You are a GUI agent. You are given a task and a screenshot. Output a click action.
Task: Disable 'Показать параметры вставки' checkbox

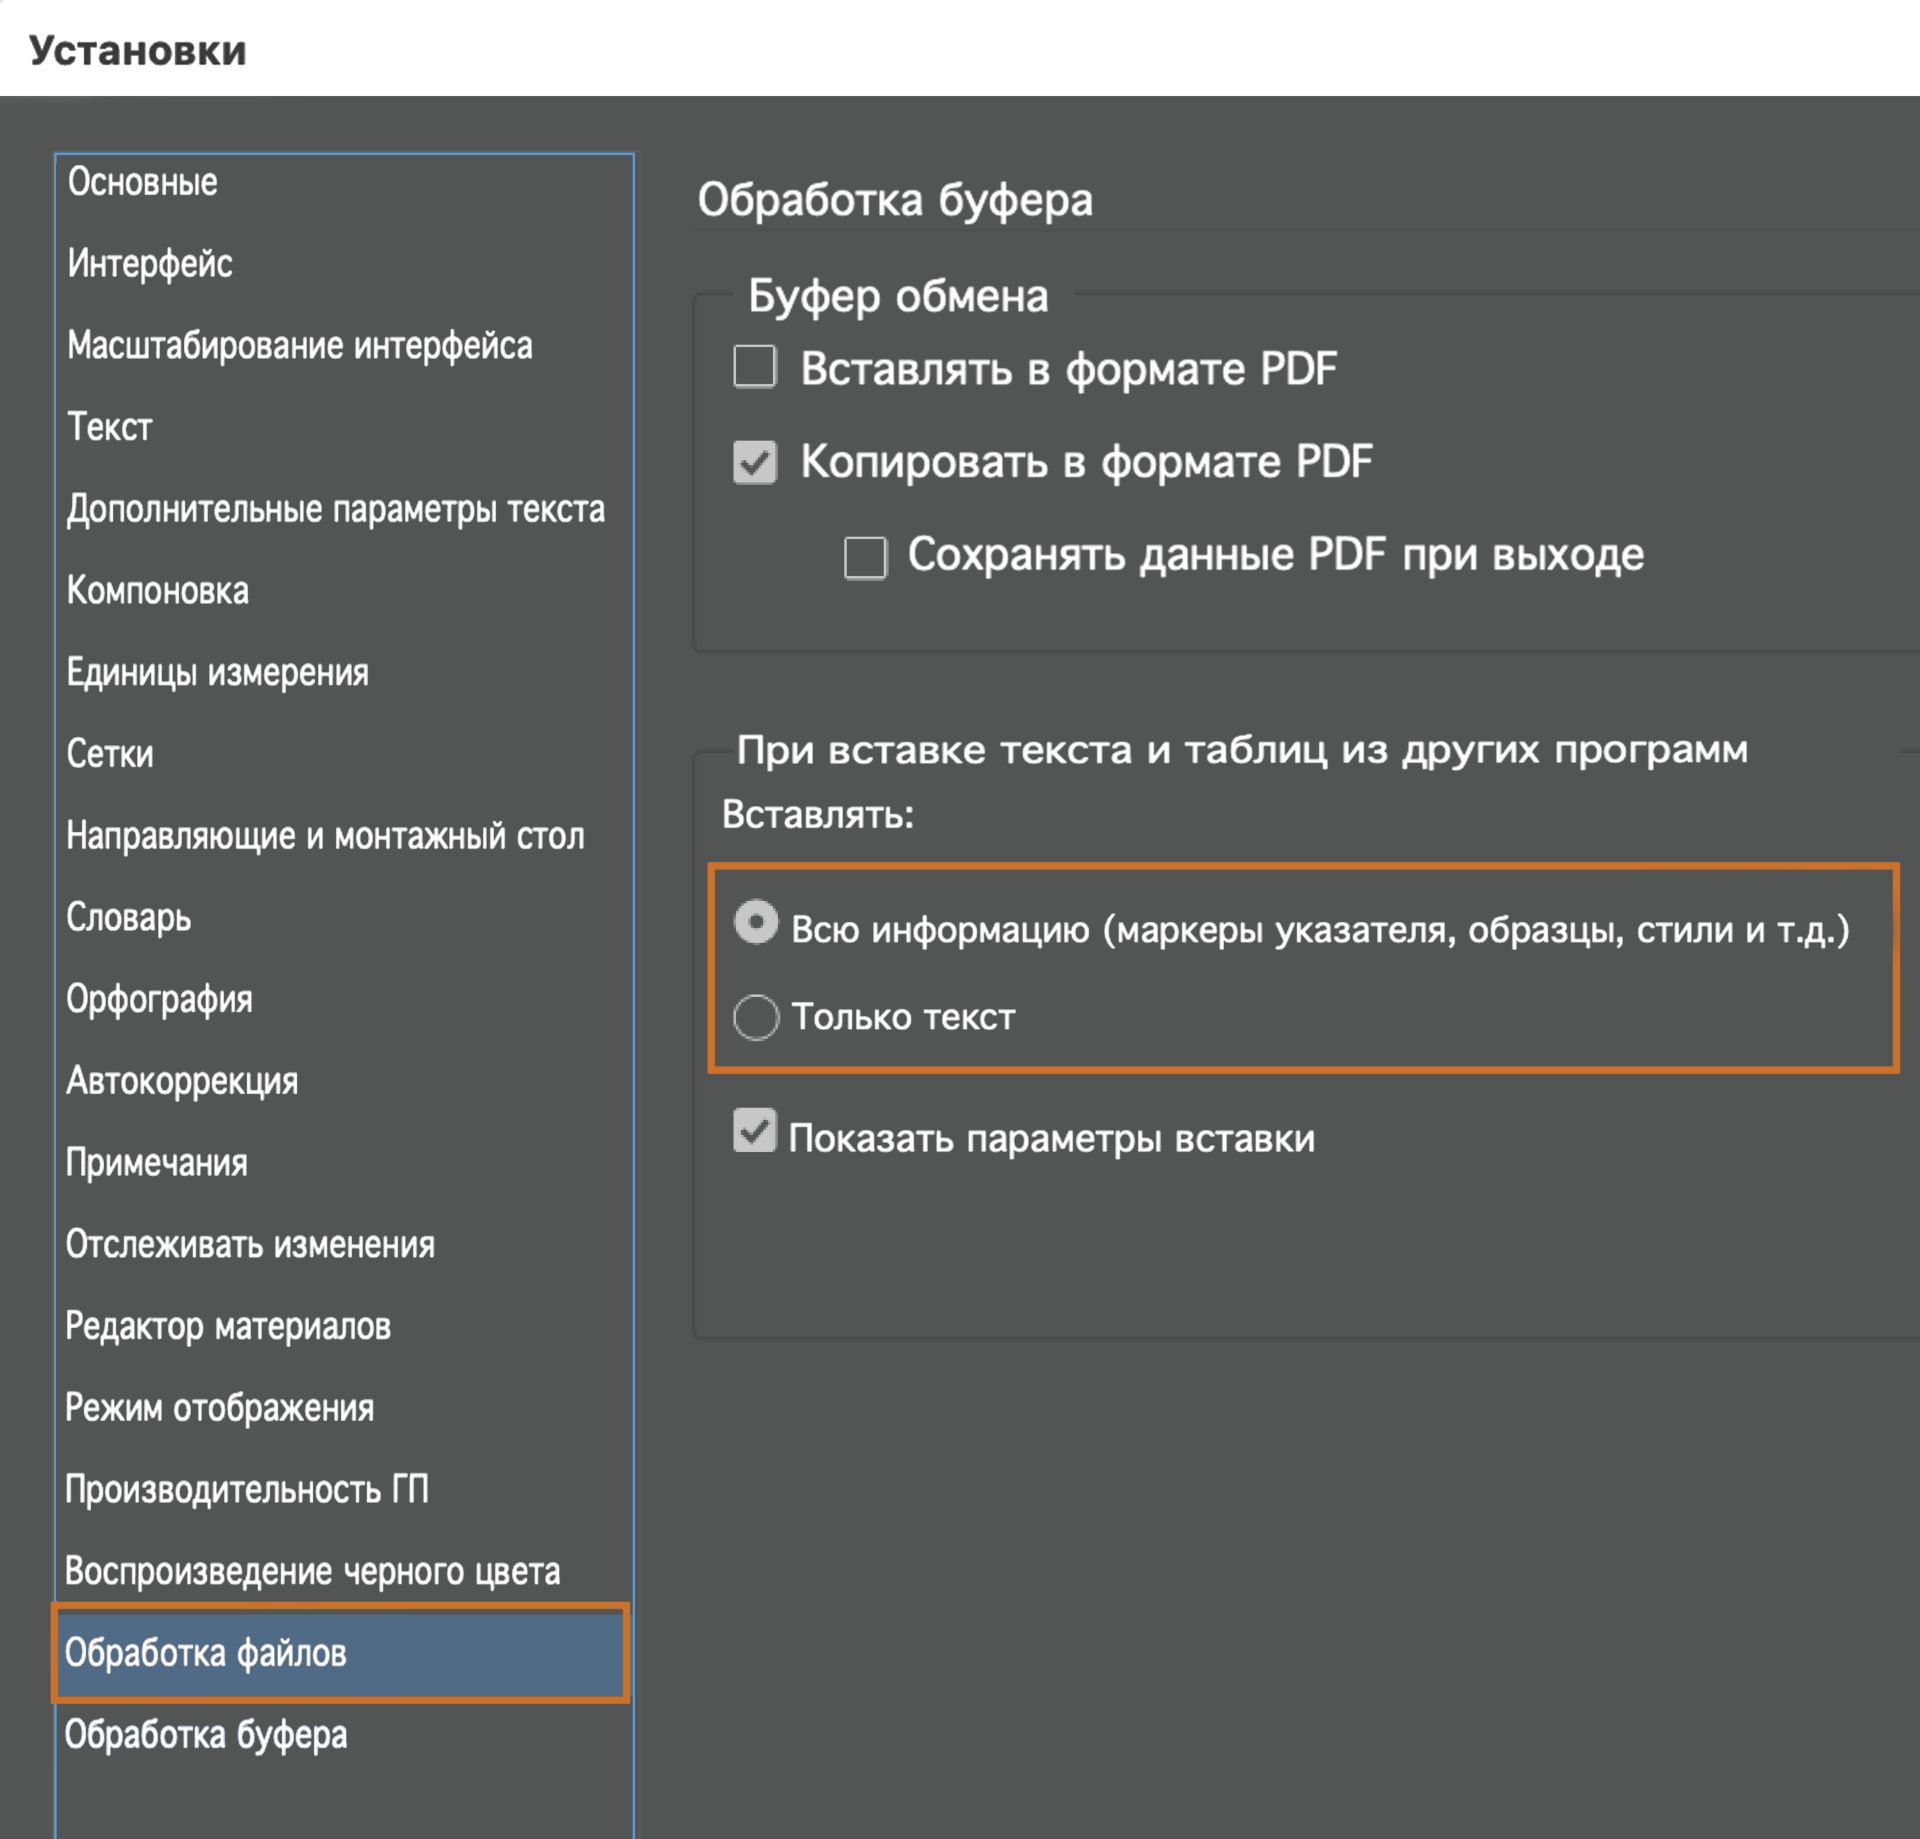(755, 1132)
